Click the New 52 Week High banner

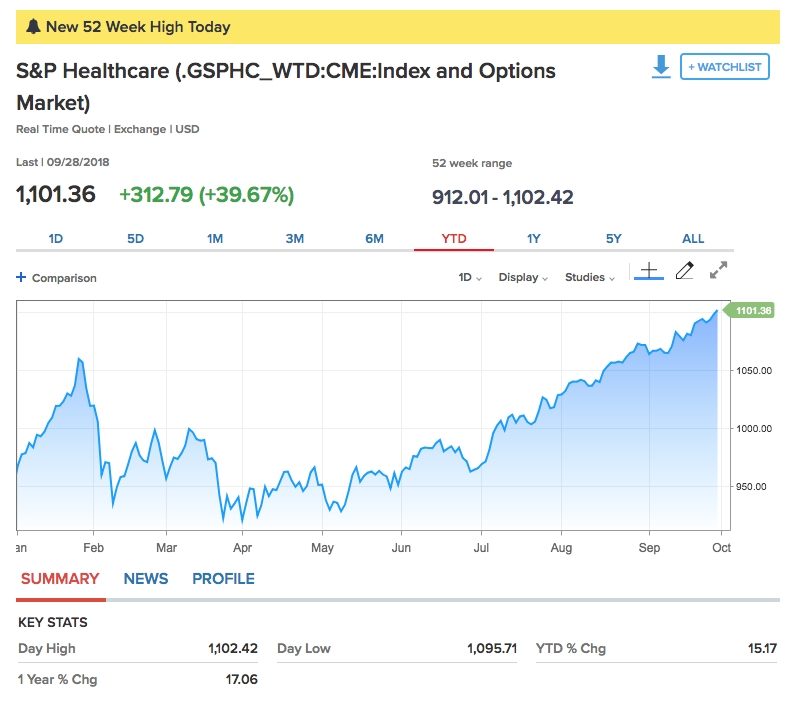click(x=398, y=26)
